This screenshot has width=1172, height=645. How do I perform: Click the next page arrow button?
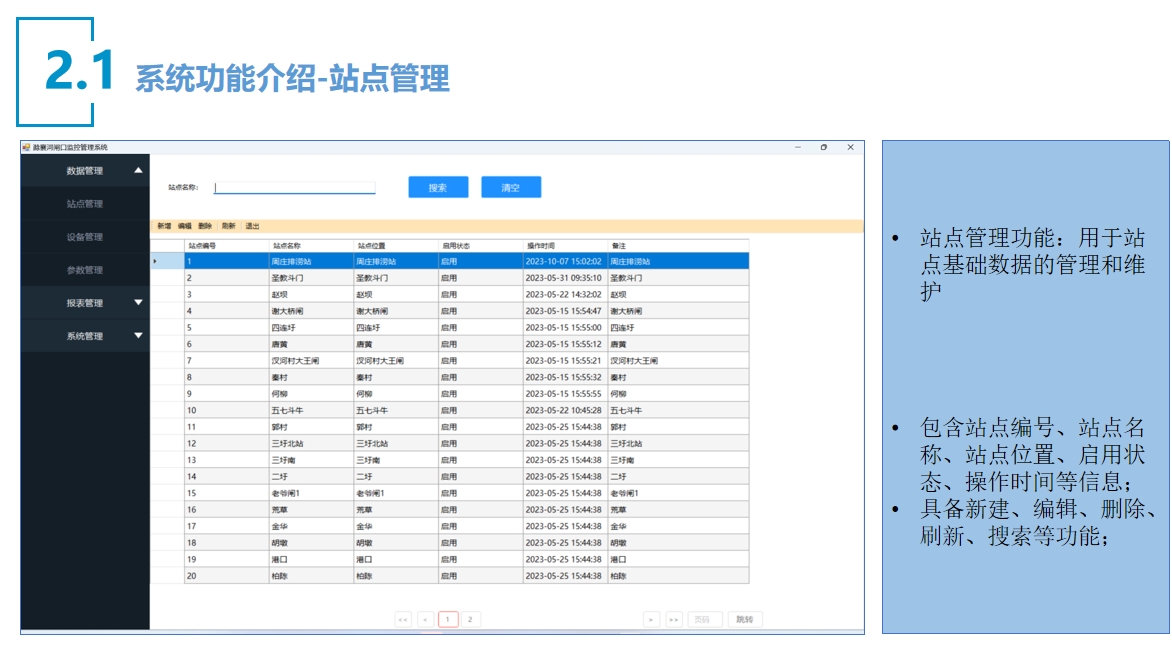click(651, 619)
